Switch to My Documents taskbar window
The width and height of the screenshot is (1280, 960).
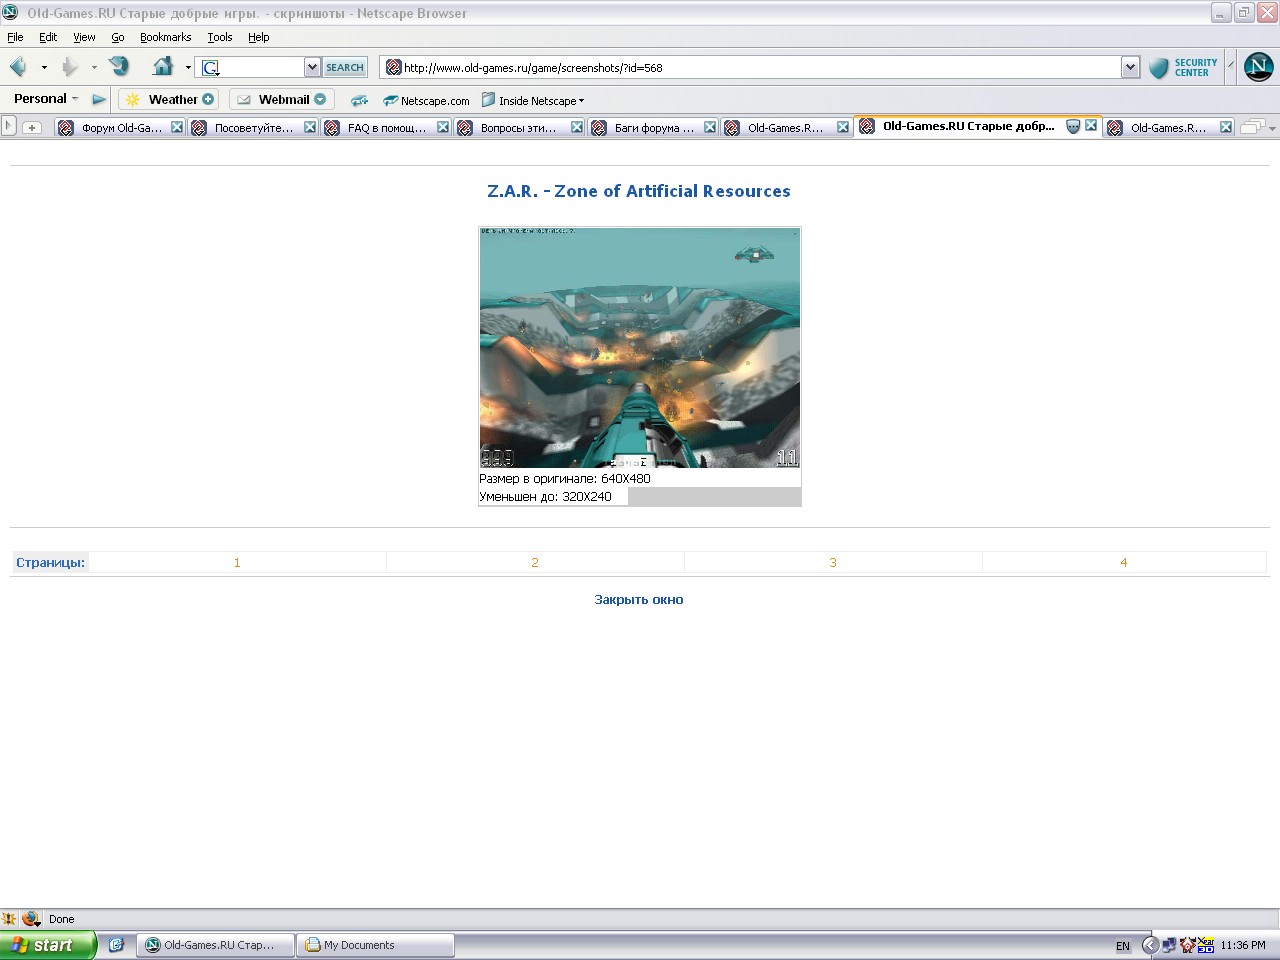tap(375, 945)
